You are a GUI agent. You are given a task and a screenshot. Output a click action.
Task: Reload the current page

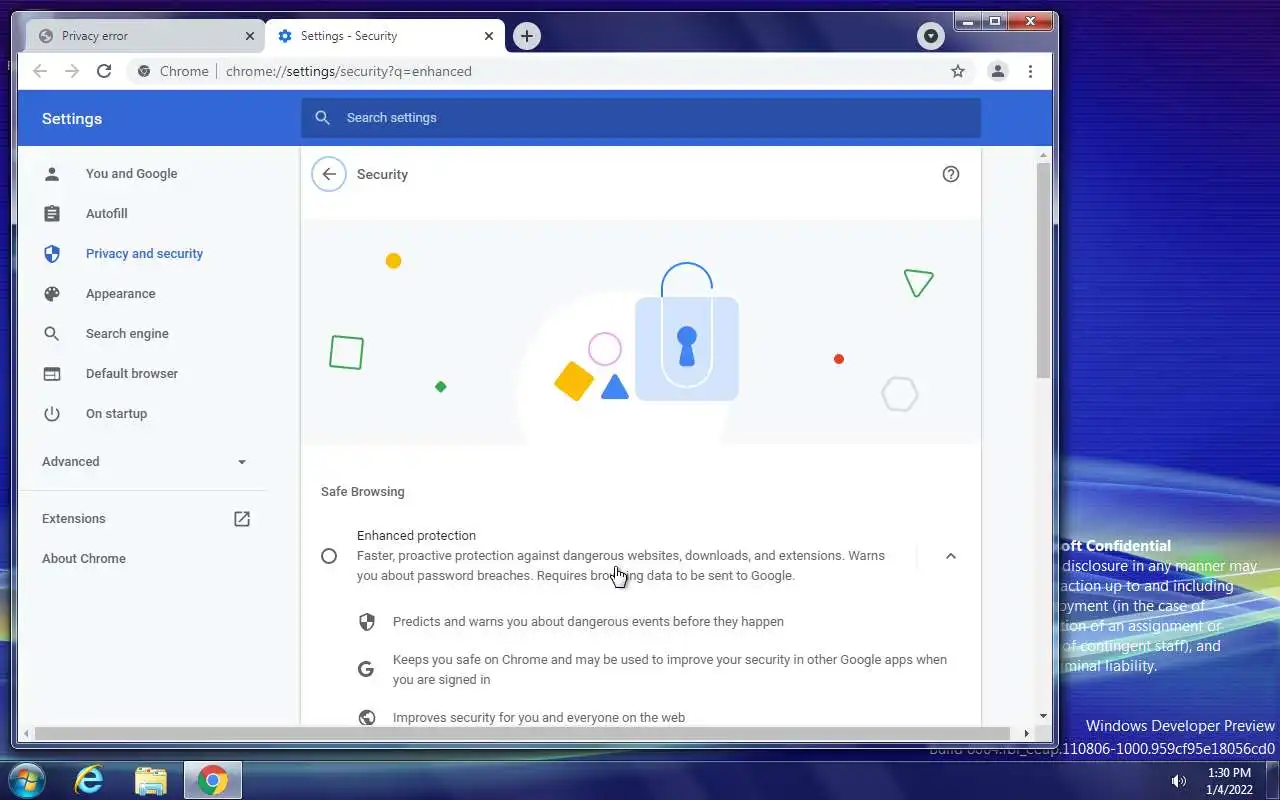coord(104,71)
